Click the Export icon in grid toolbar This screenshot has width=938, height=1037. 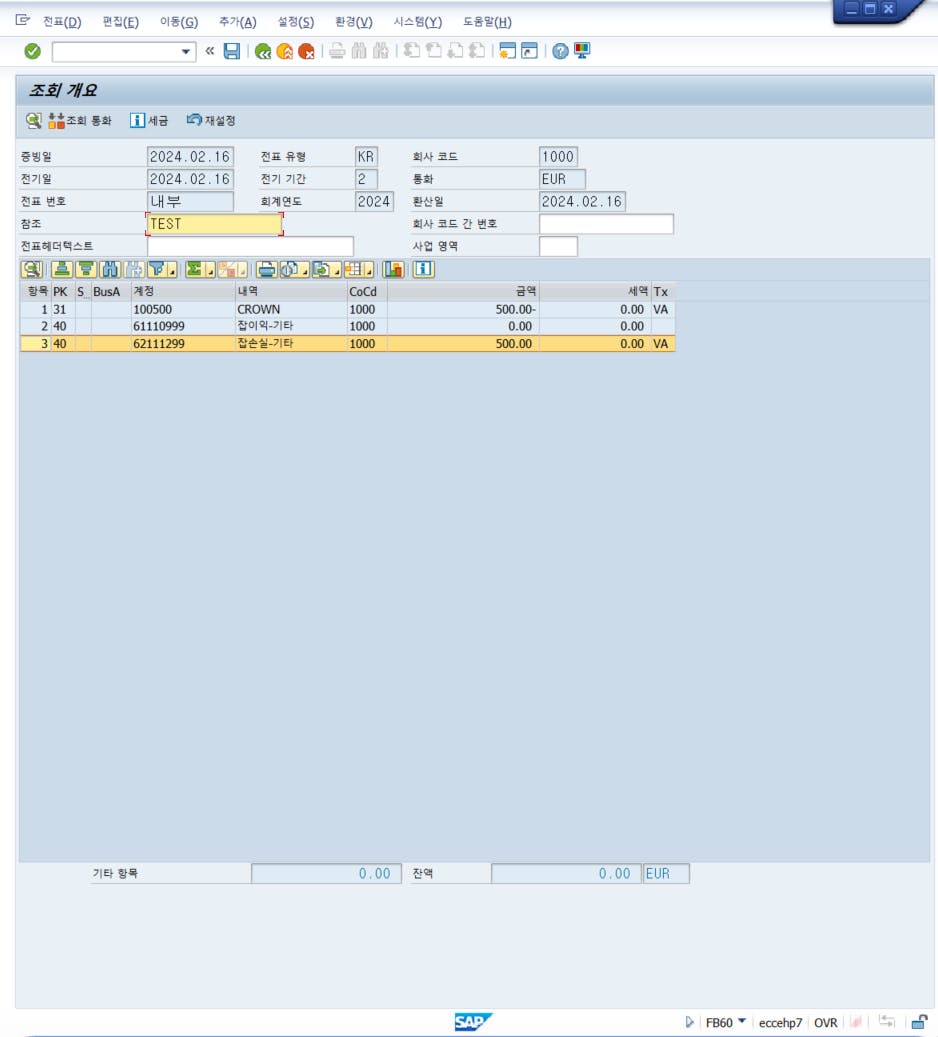click(321, 269)
